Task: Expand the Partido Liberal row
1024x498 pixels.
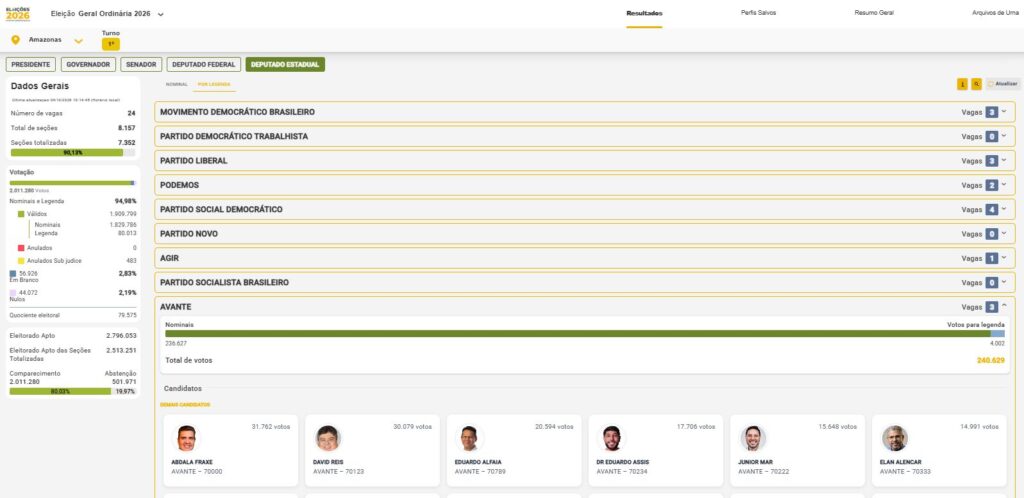Action: 584,161
